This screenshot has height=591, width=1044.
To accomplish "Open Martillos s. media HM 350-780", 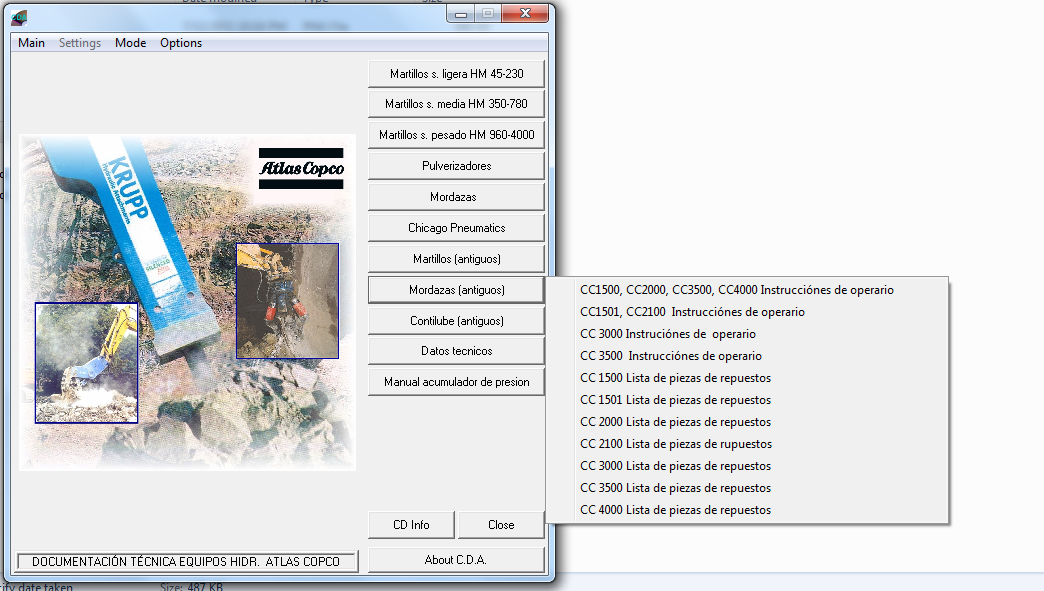I will [x=456, y=104].
